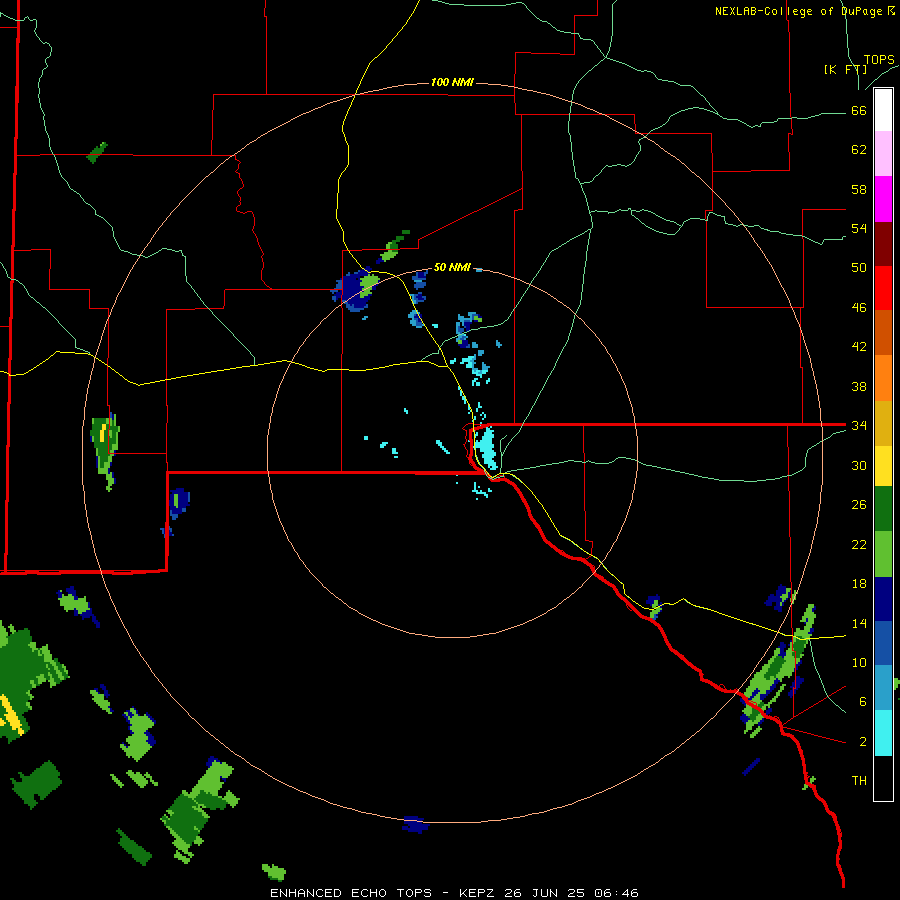Click the 50 legend value
The width and height of the screenshot is (900, 900).
click(859, 267)
